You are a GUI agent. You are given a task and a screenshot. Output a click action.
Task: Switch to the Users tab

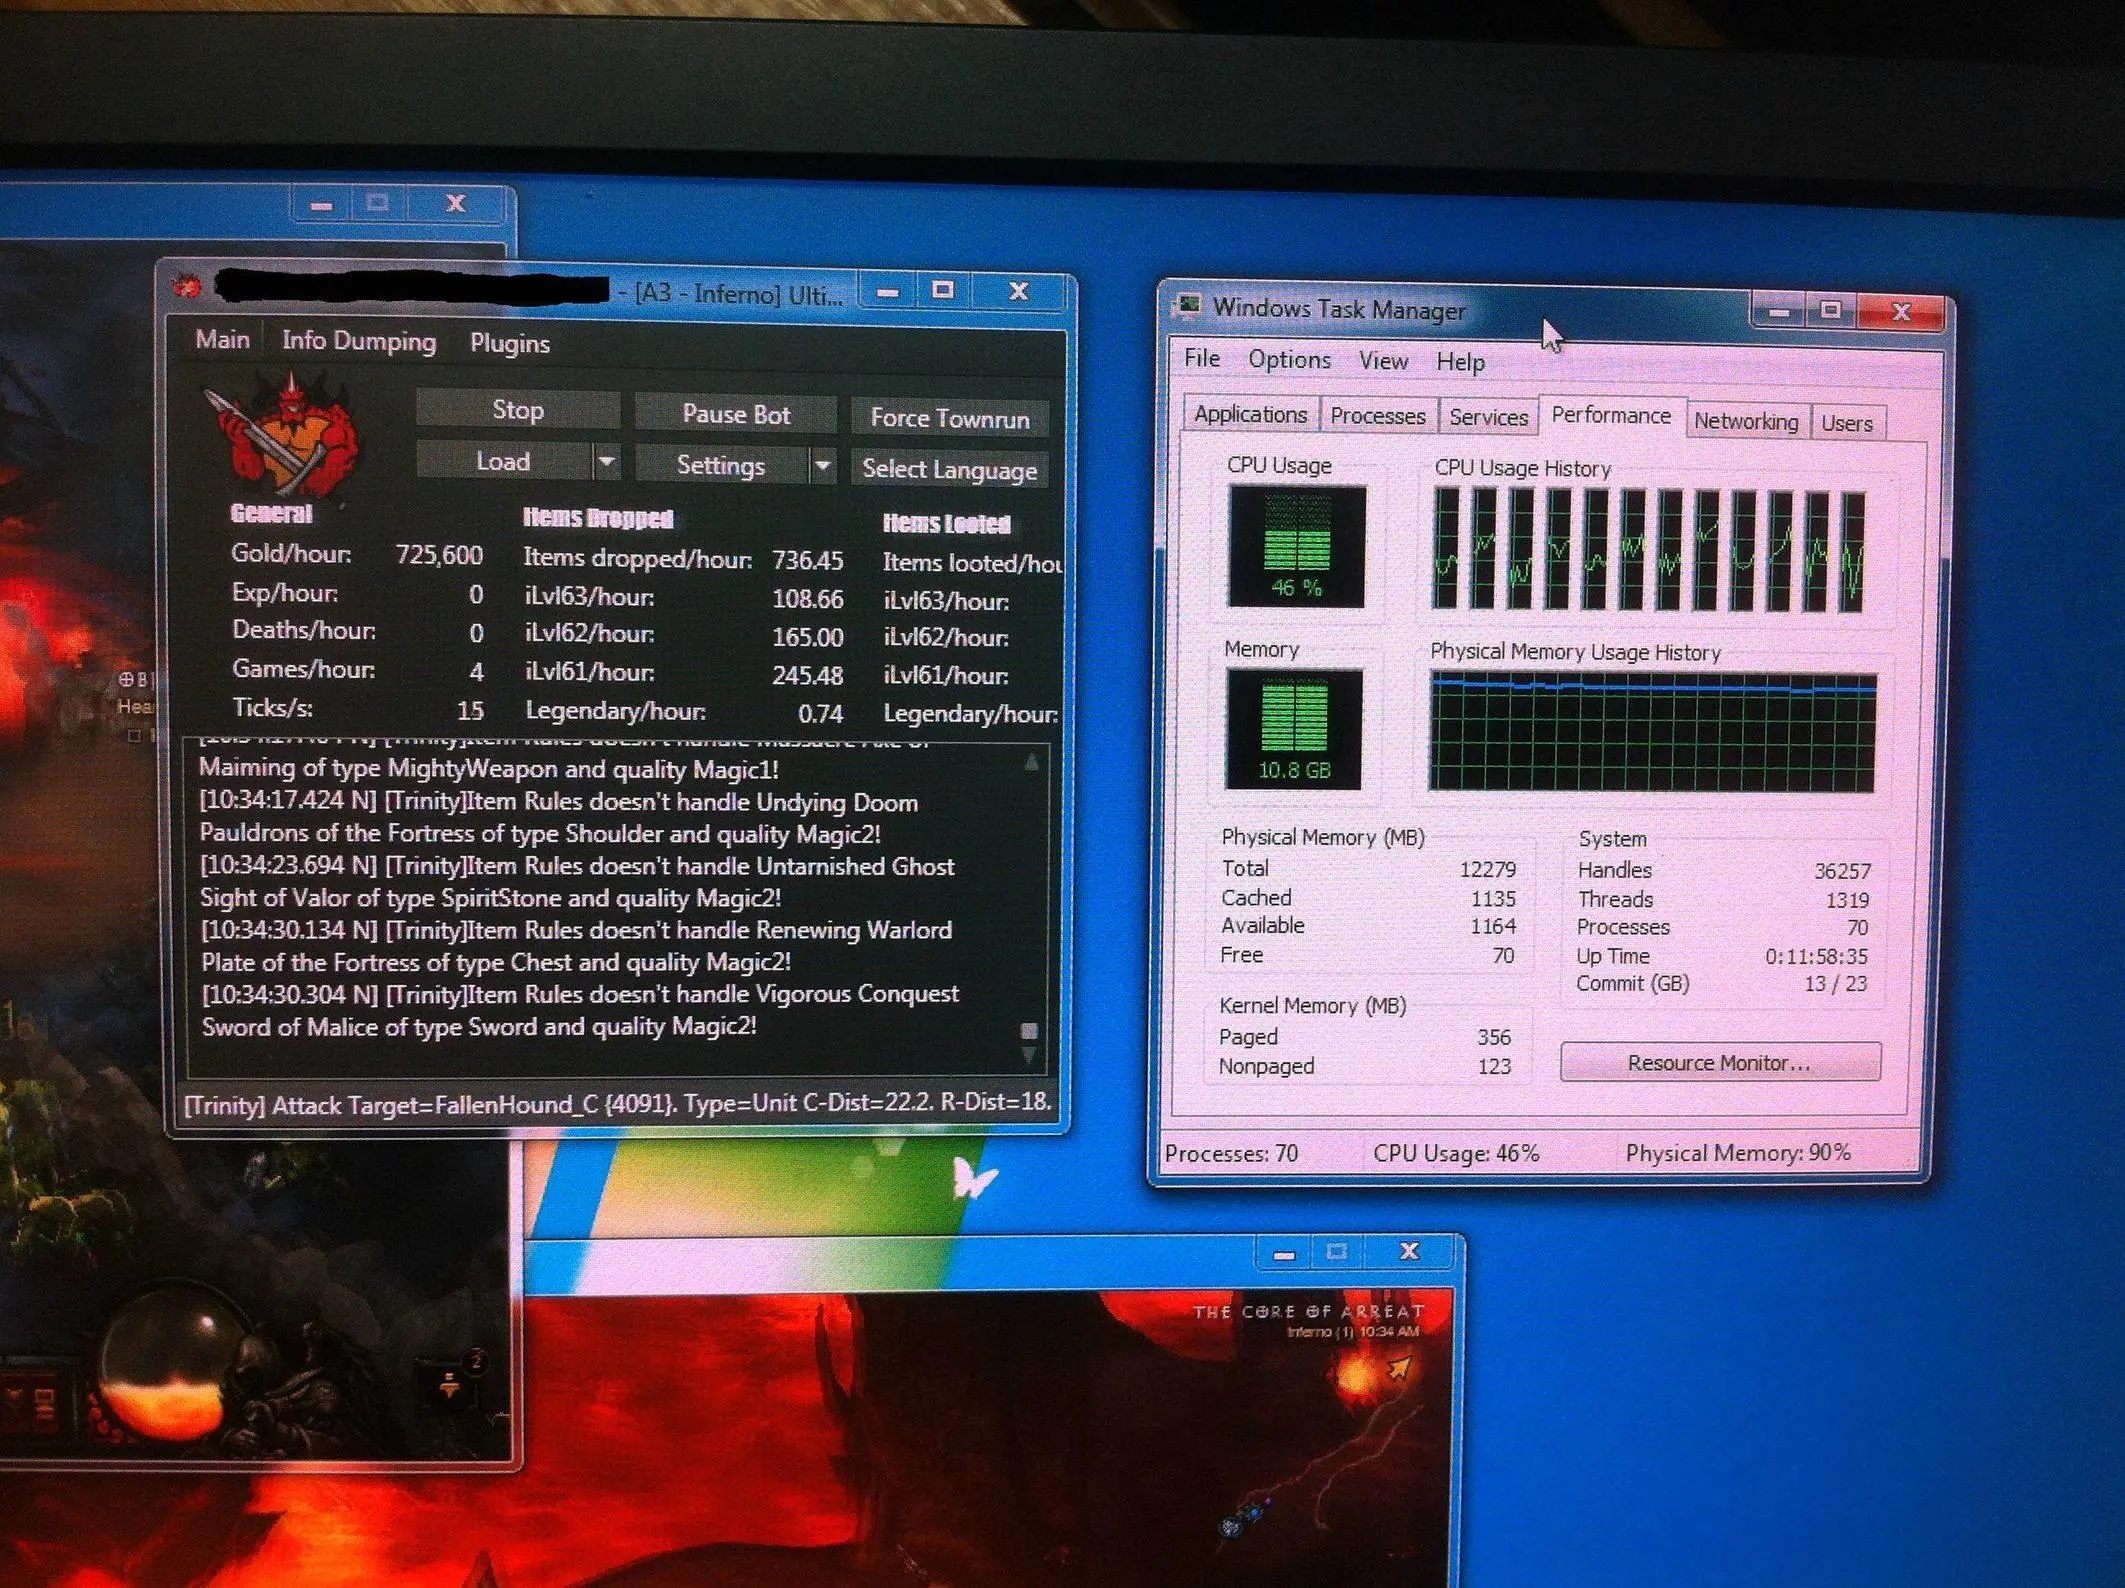[x=1846, y=423]
